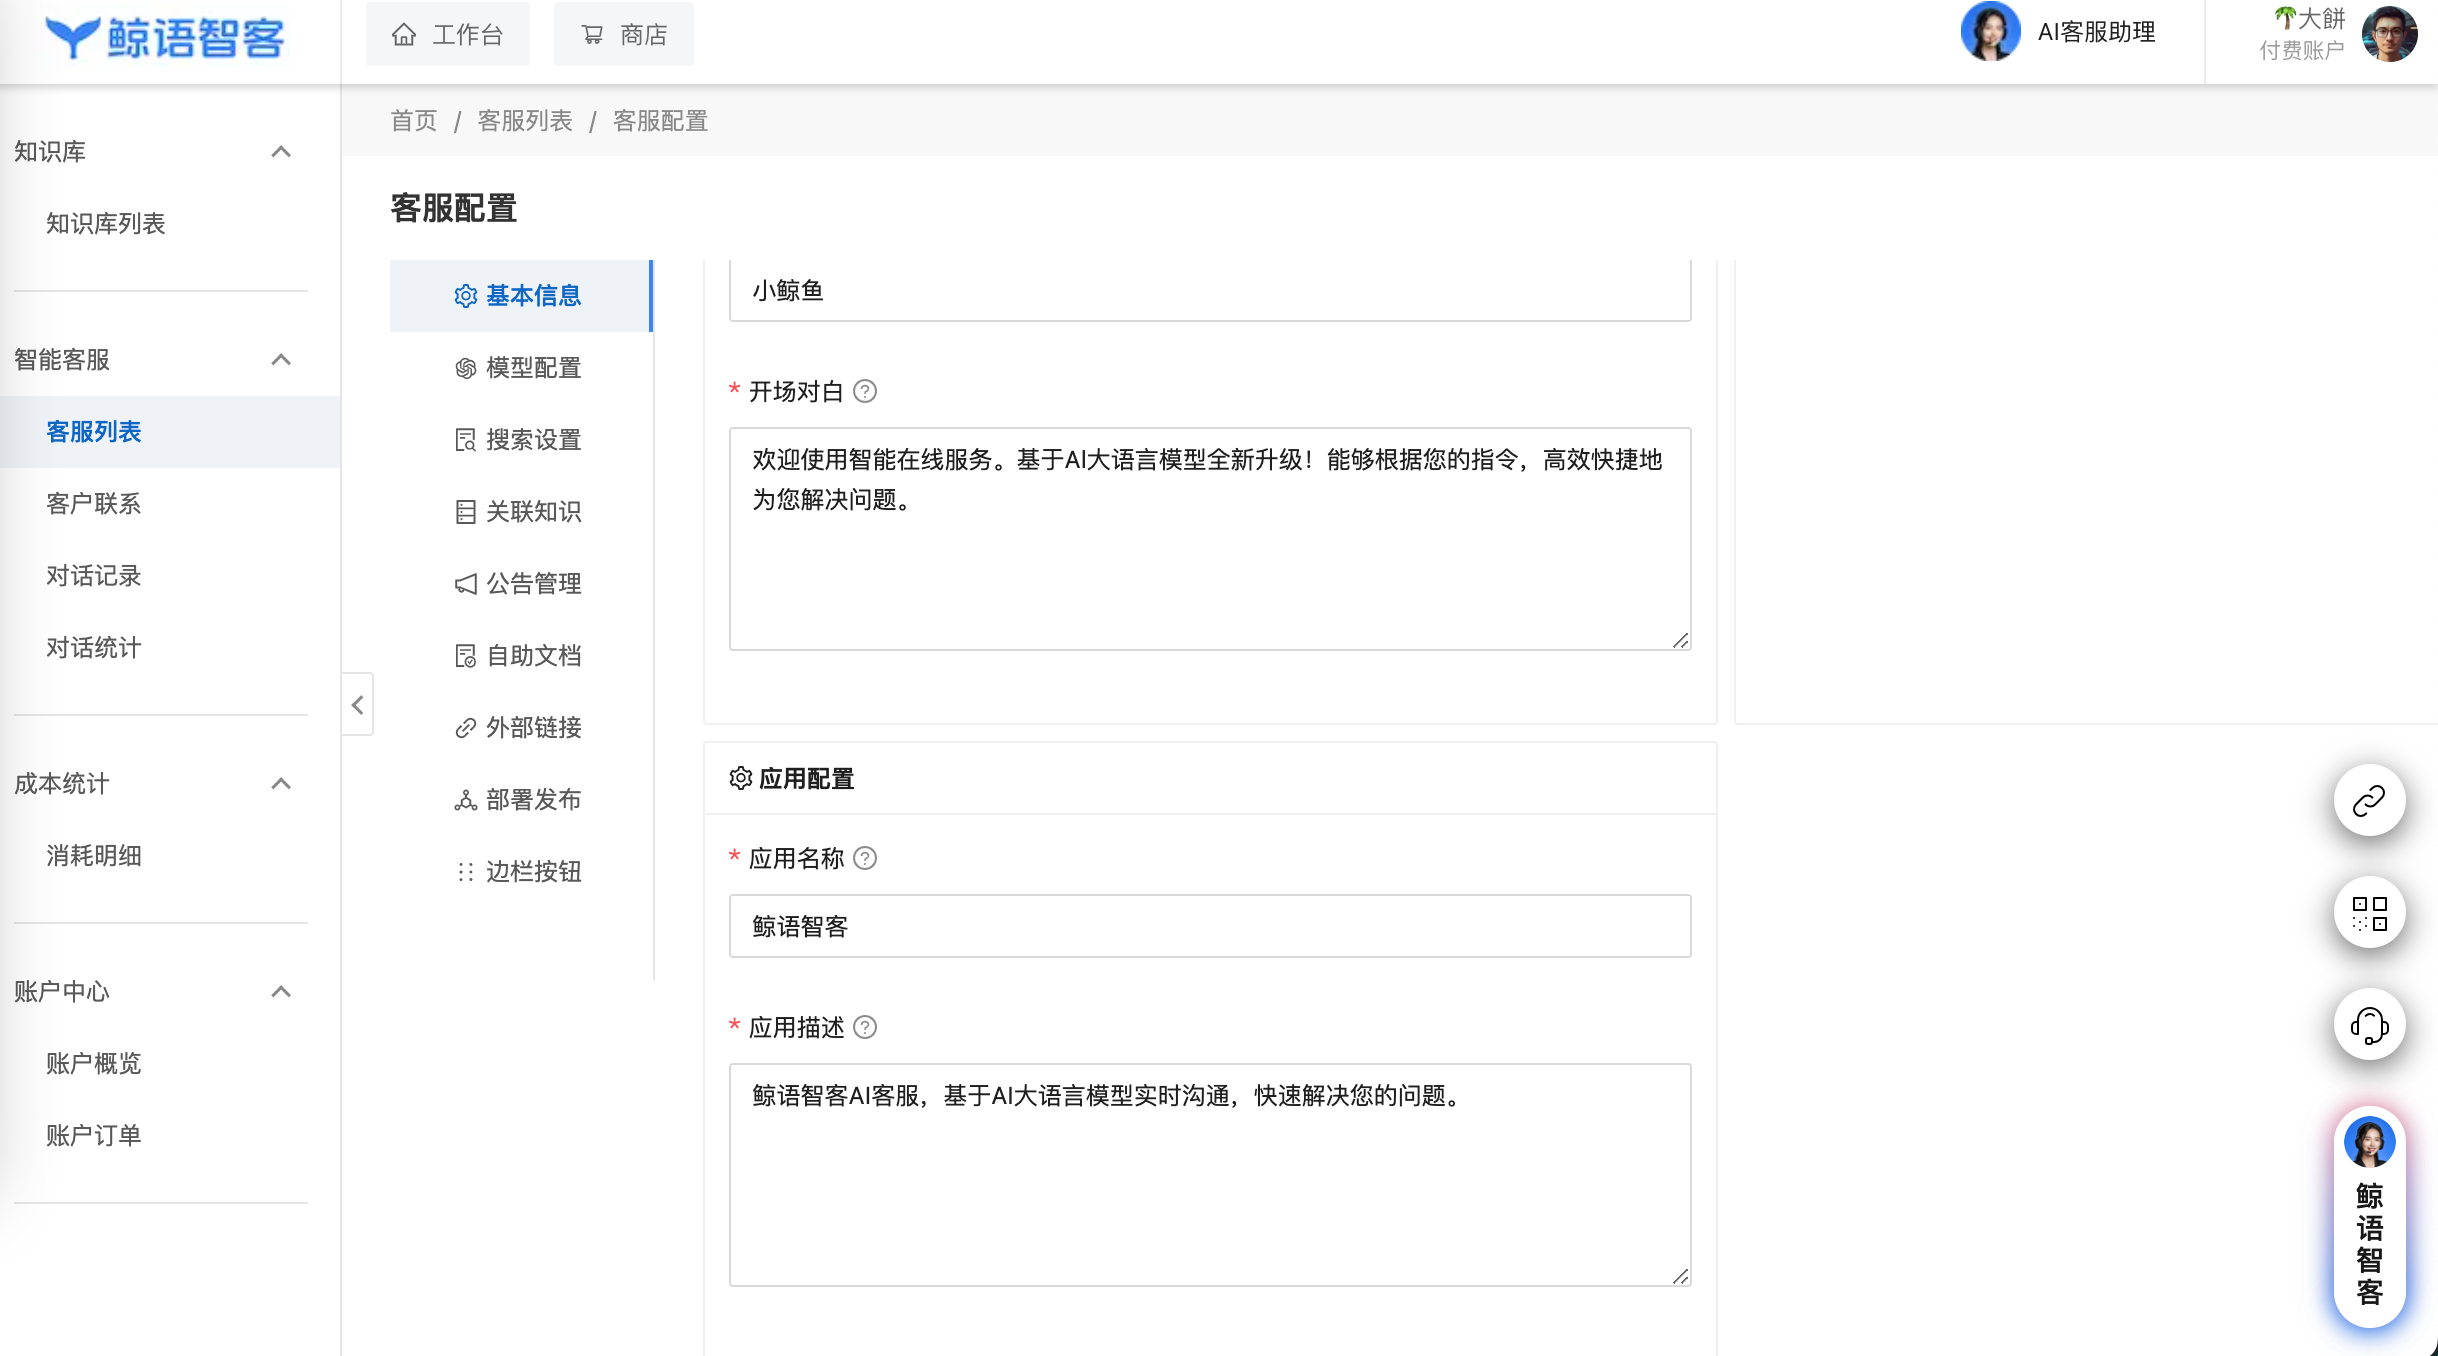Open the AI客服助理 avatar

tap(1990, 32)
